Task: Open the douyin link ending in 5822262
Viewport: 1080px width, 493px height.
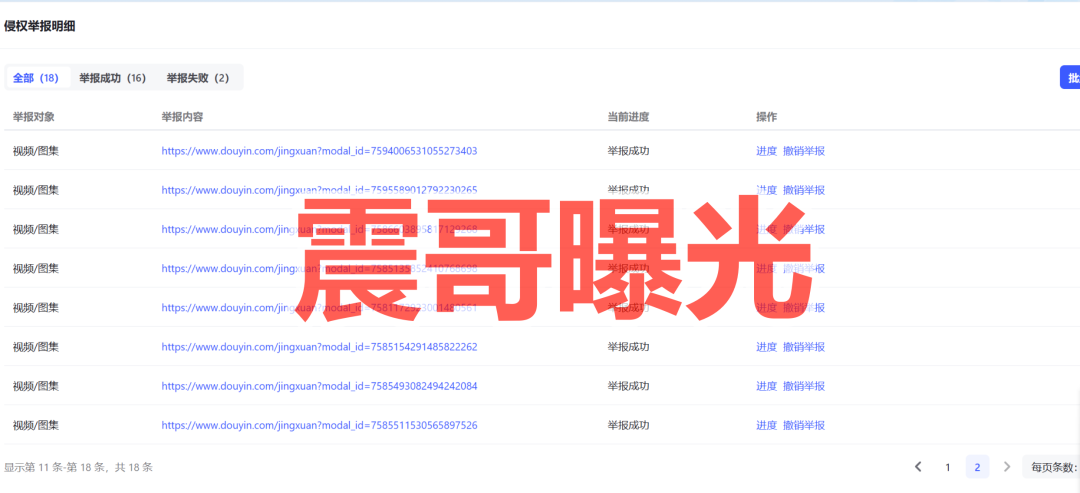Action: [x=319, y=347]
